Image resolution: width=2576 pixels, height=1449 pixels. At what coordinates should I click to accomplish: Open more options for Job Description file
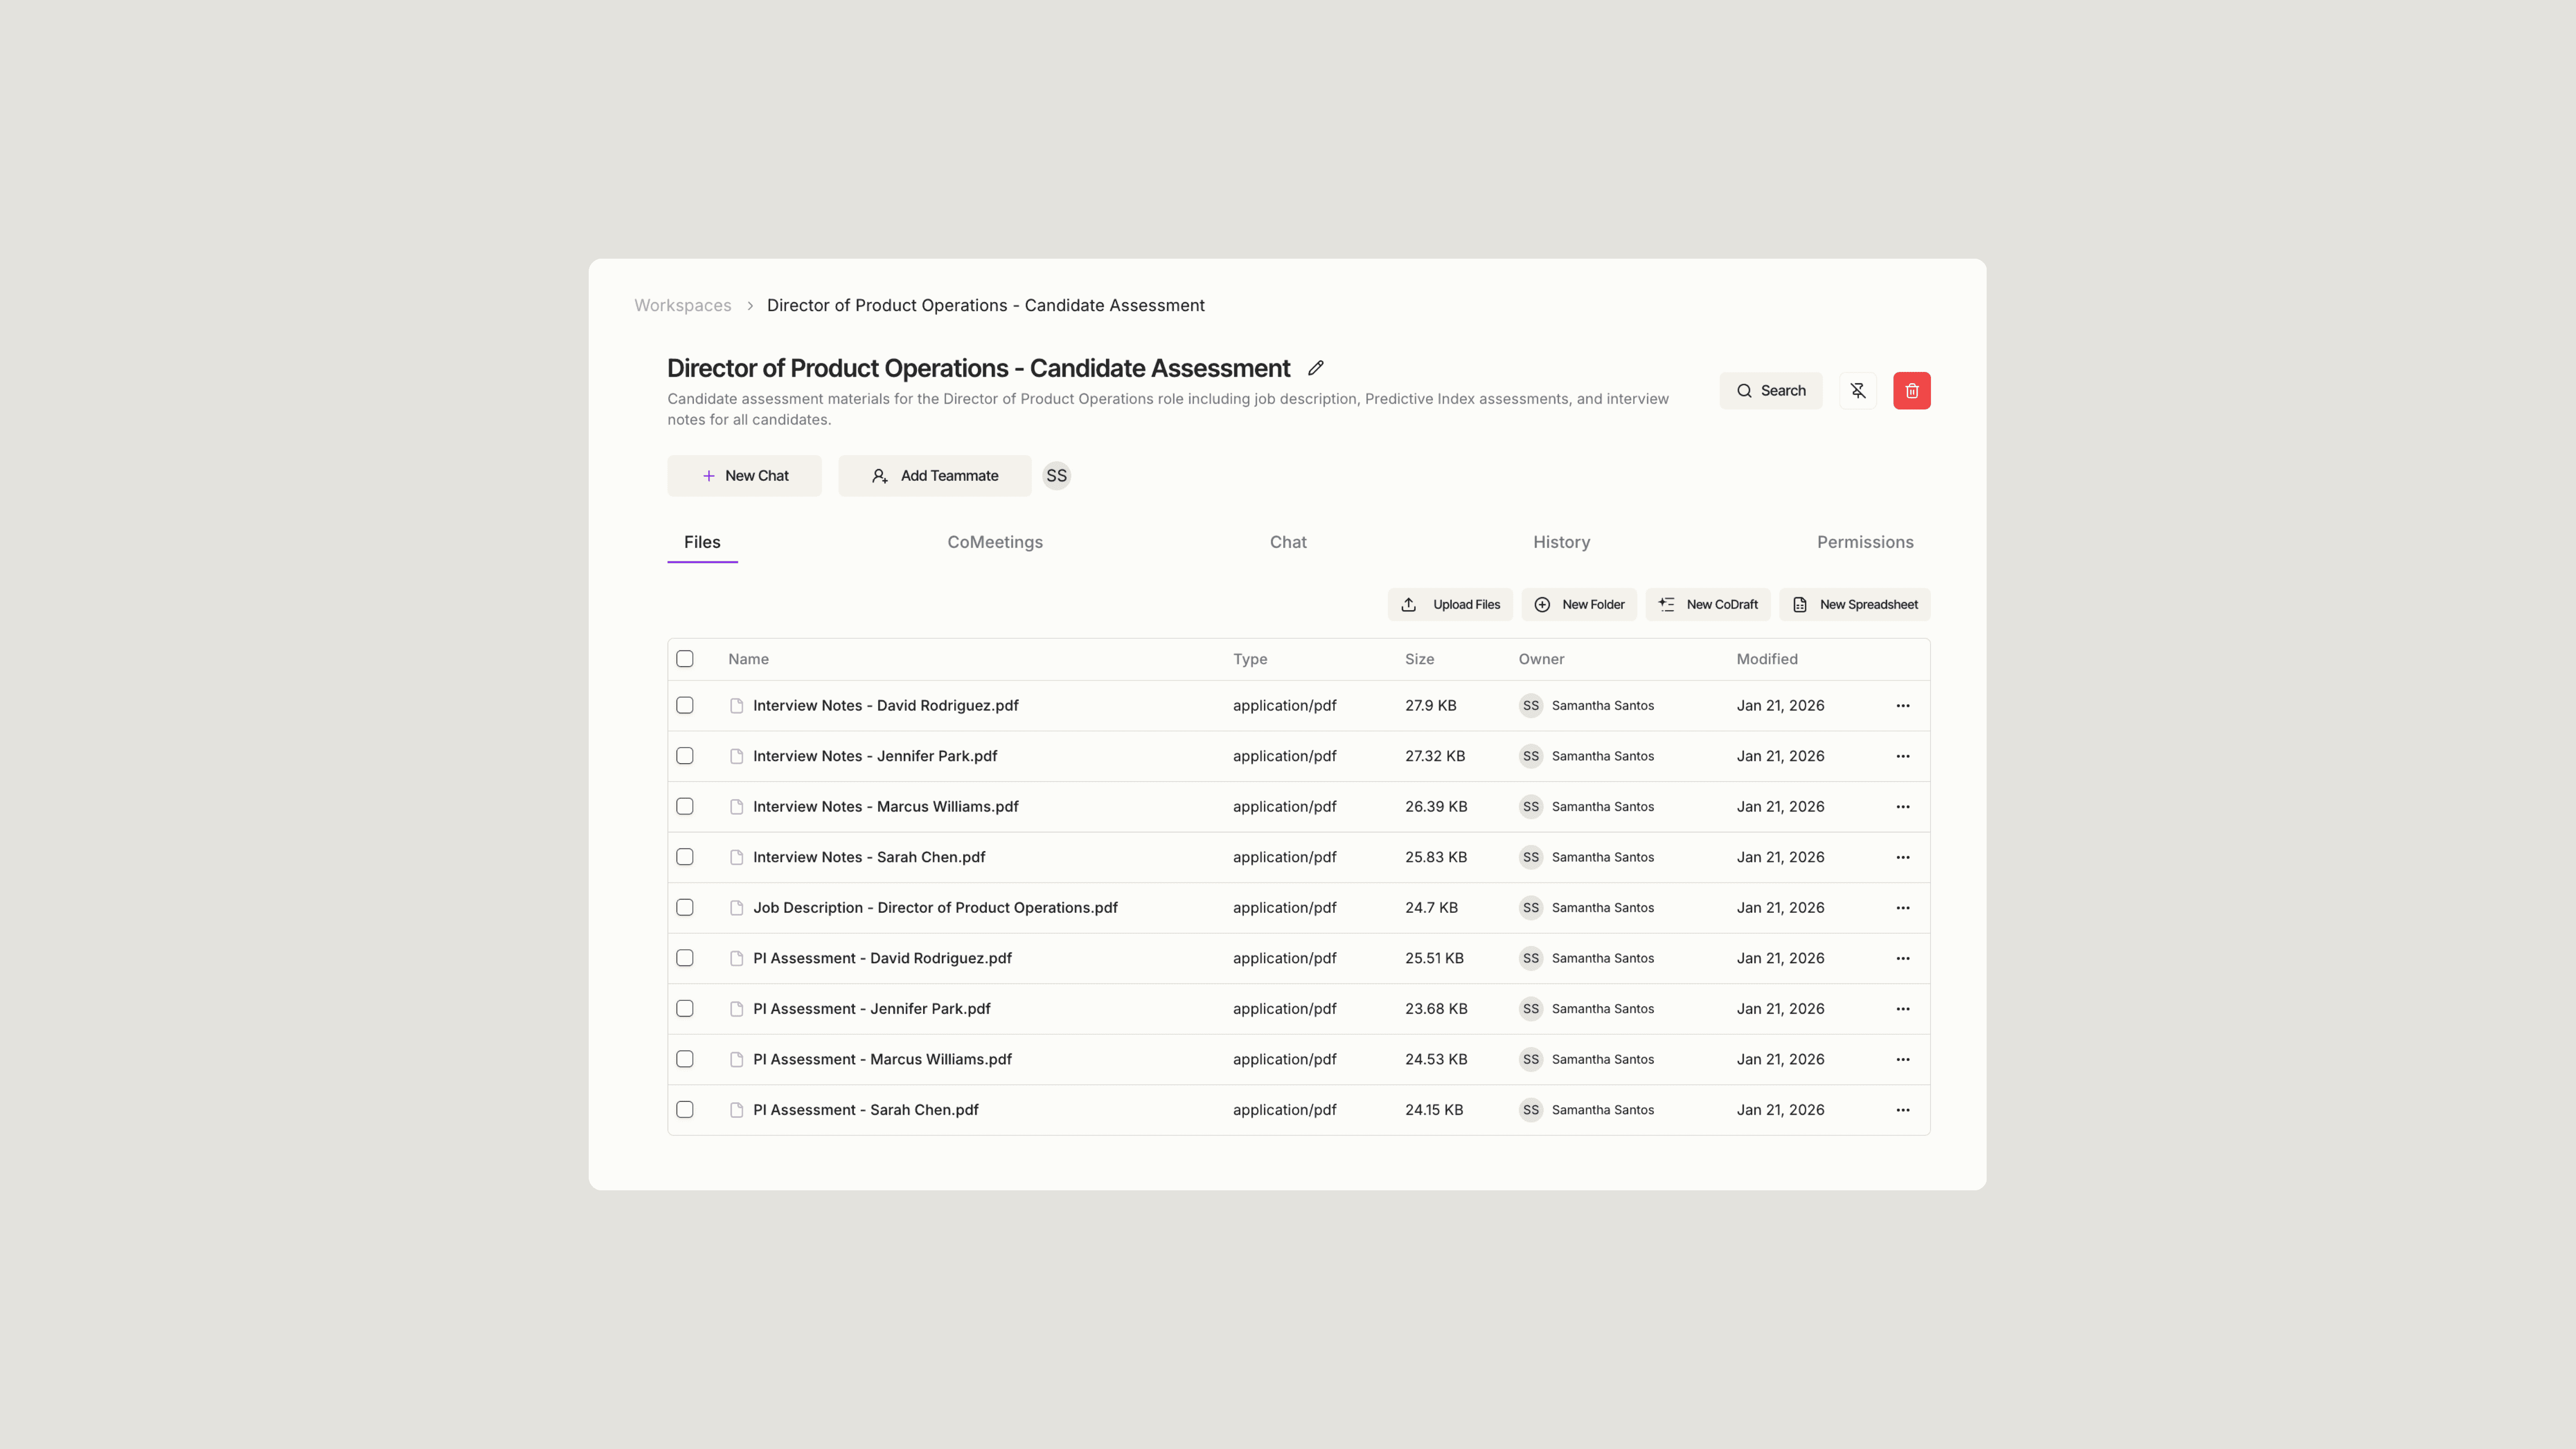[1902, 908]
